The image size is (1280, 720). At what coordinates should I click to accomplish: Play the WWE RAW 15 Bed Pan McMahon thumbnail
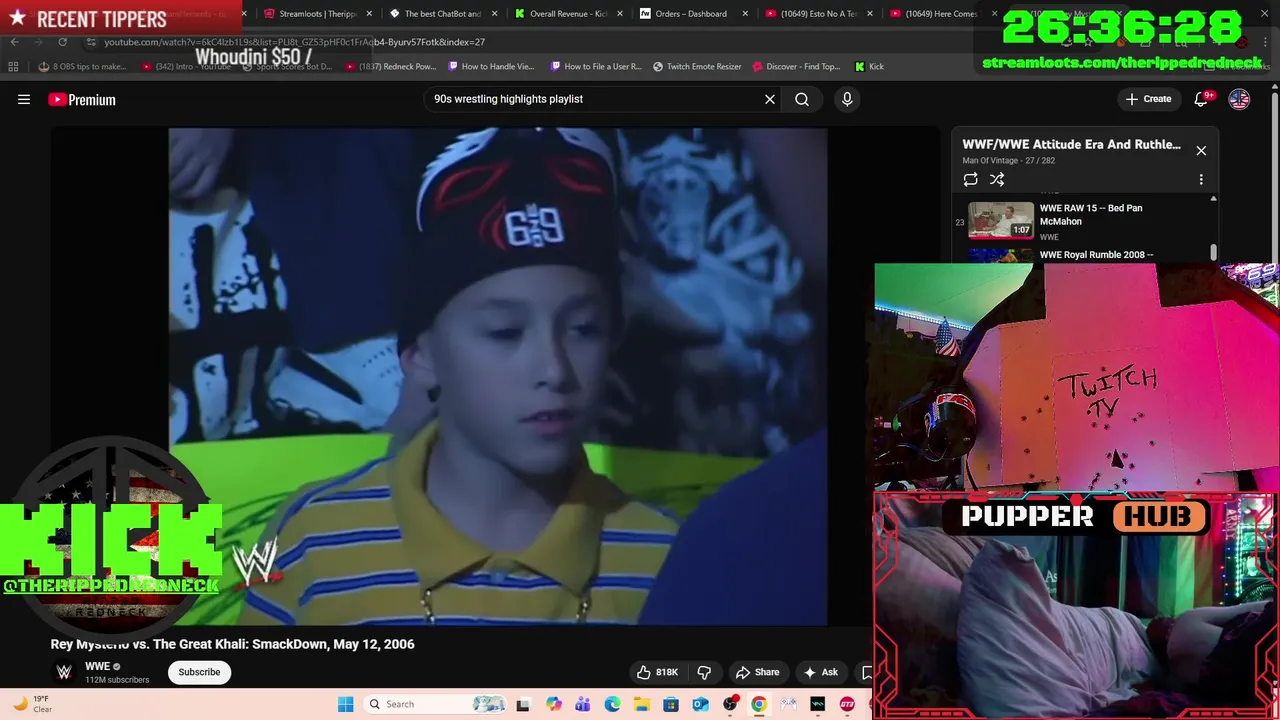[x=1001, y=221]
